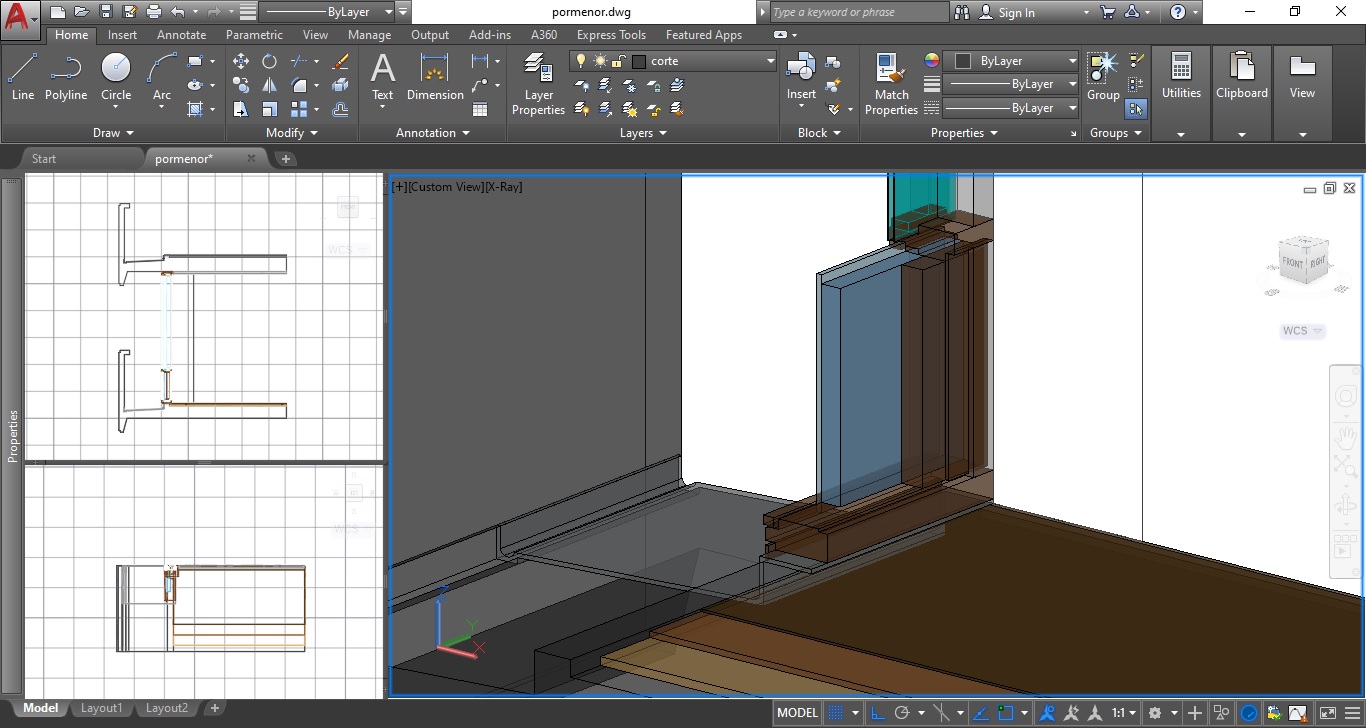Insert a Table from Annotation panel
The image size is (1366, 728).
[x=480, y=109]
